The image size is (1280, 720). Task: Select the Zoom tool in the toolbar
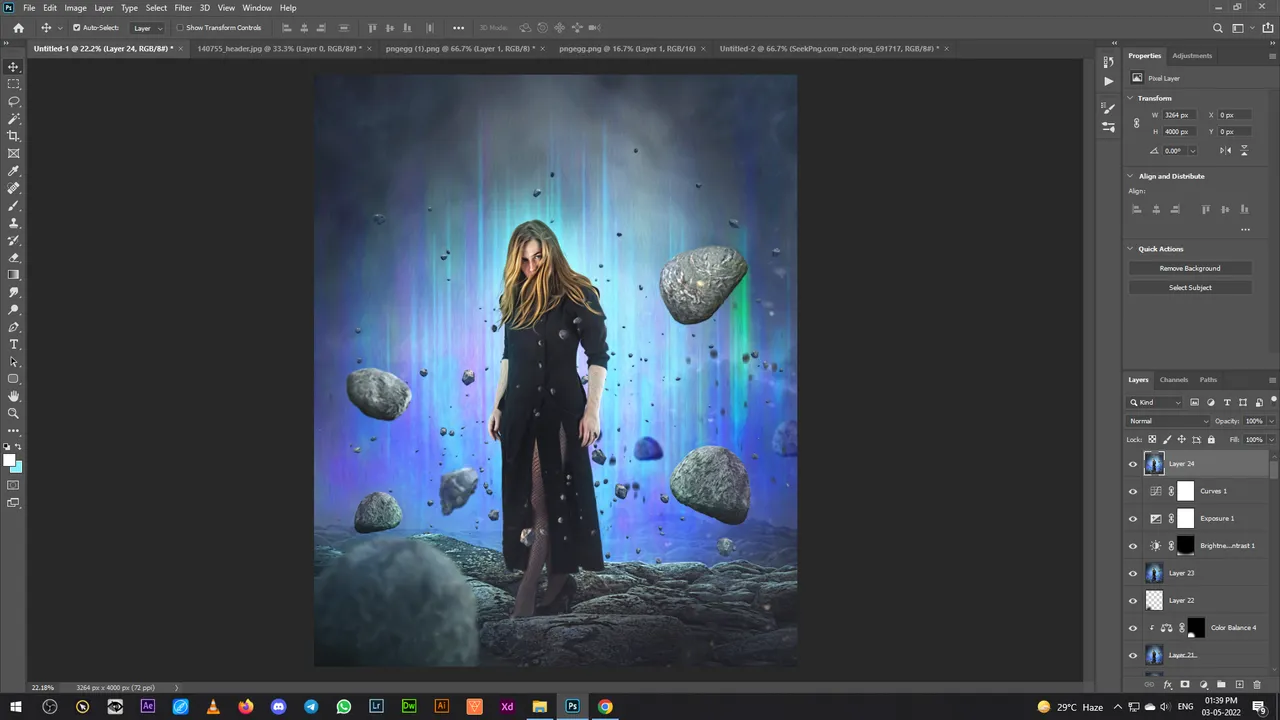click(14, 413)
